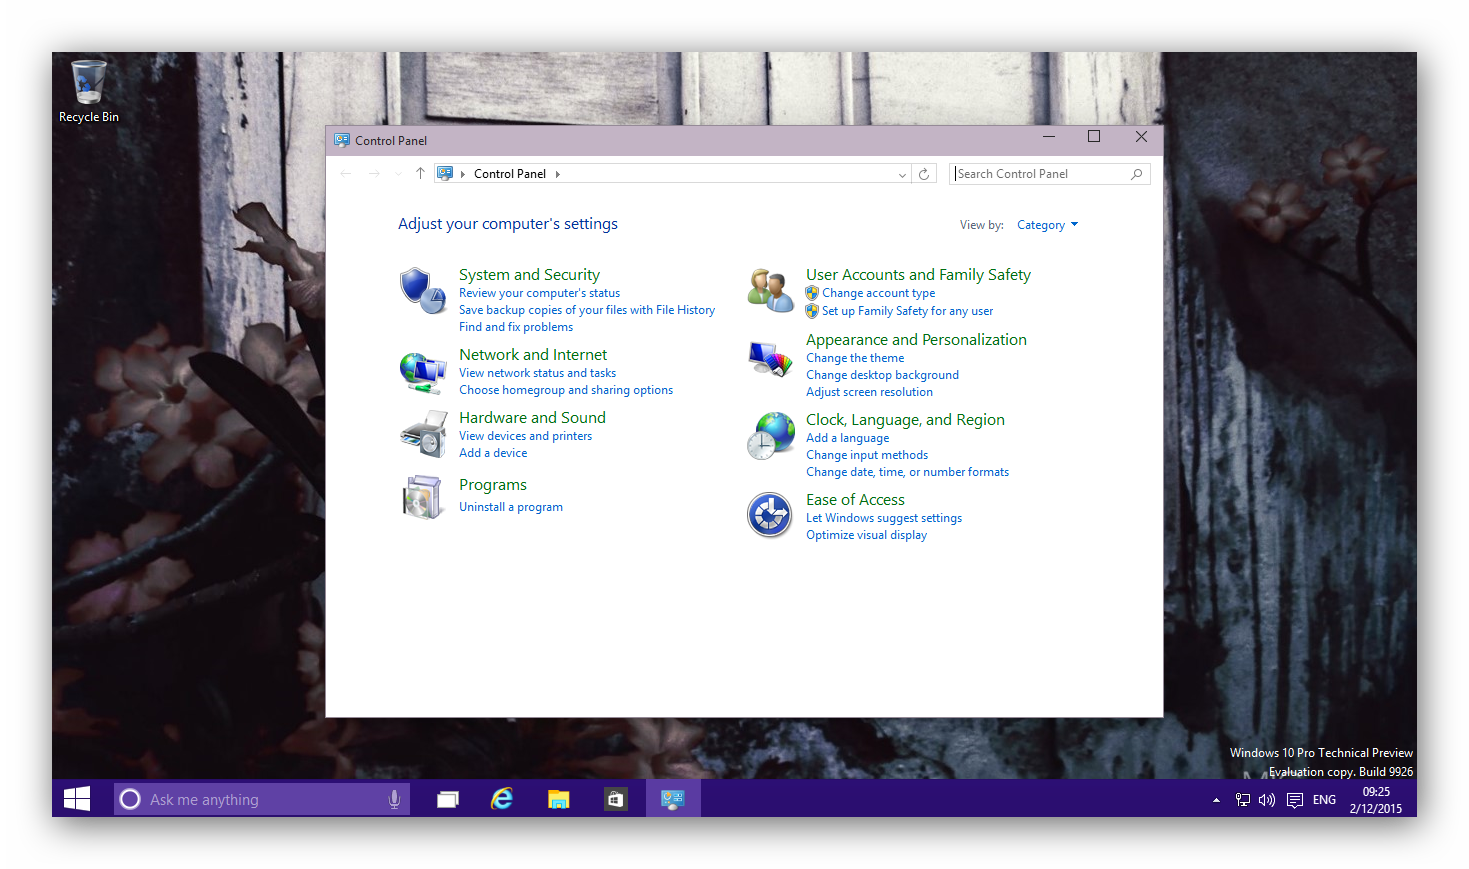Open the Action Center notifications icon
The height and width of the screenshot is (869, 1469).
1295,800
